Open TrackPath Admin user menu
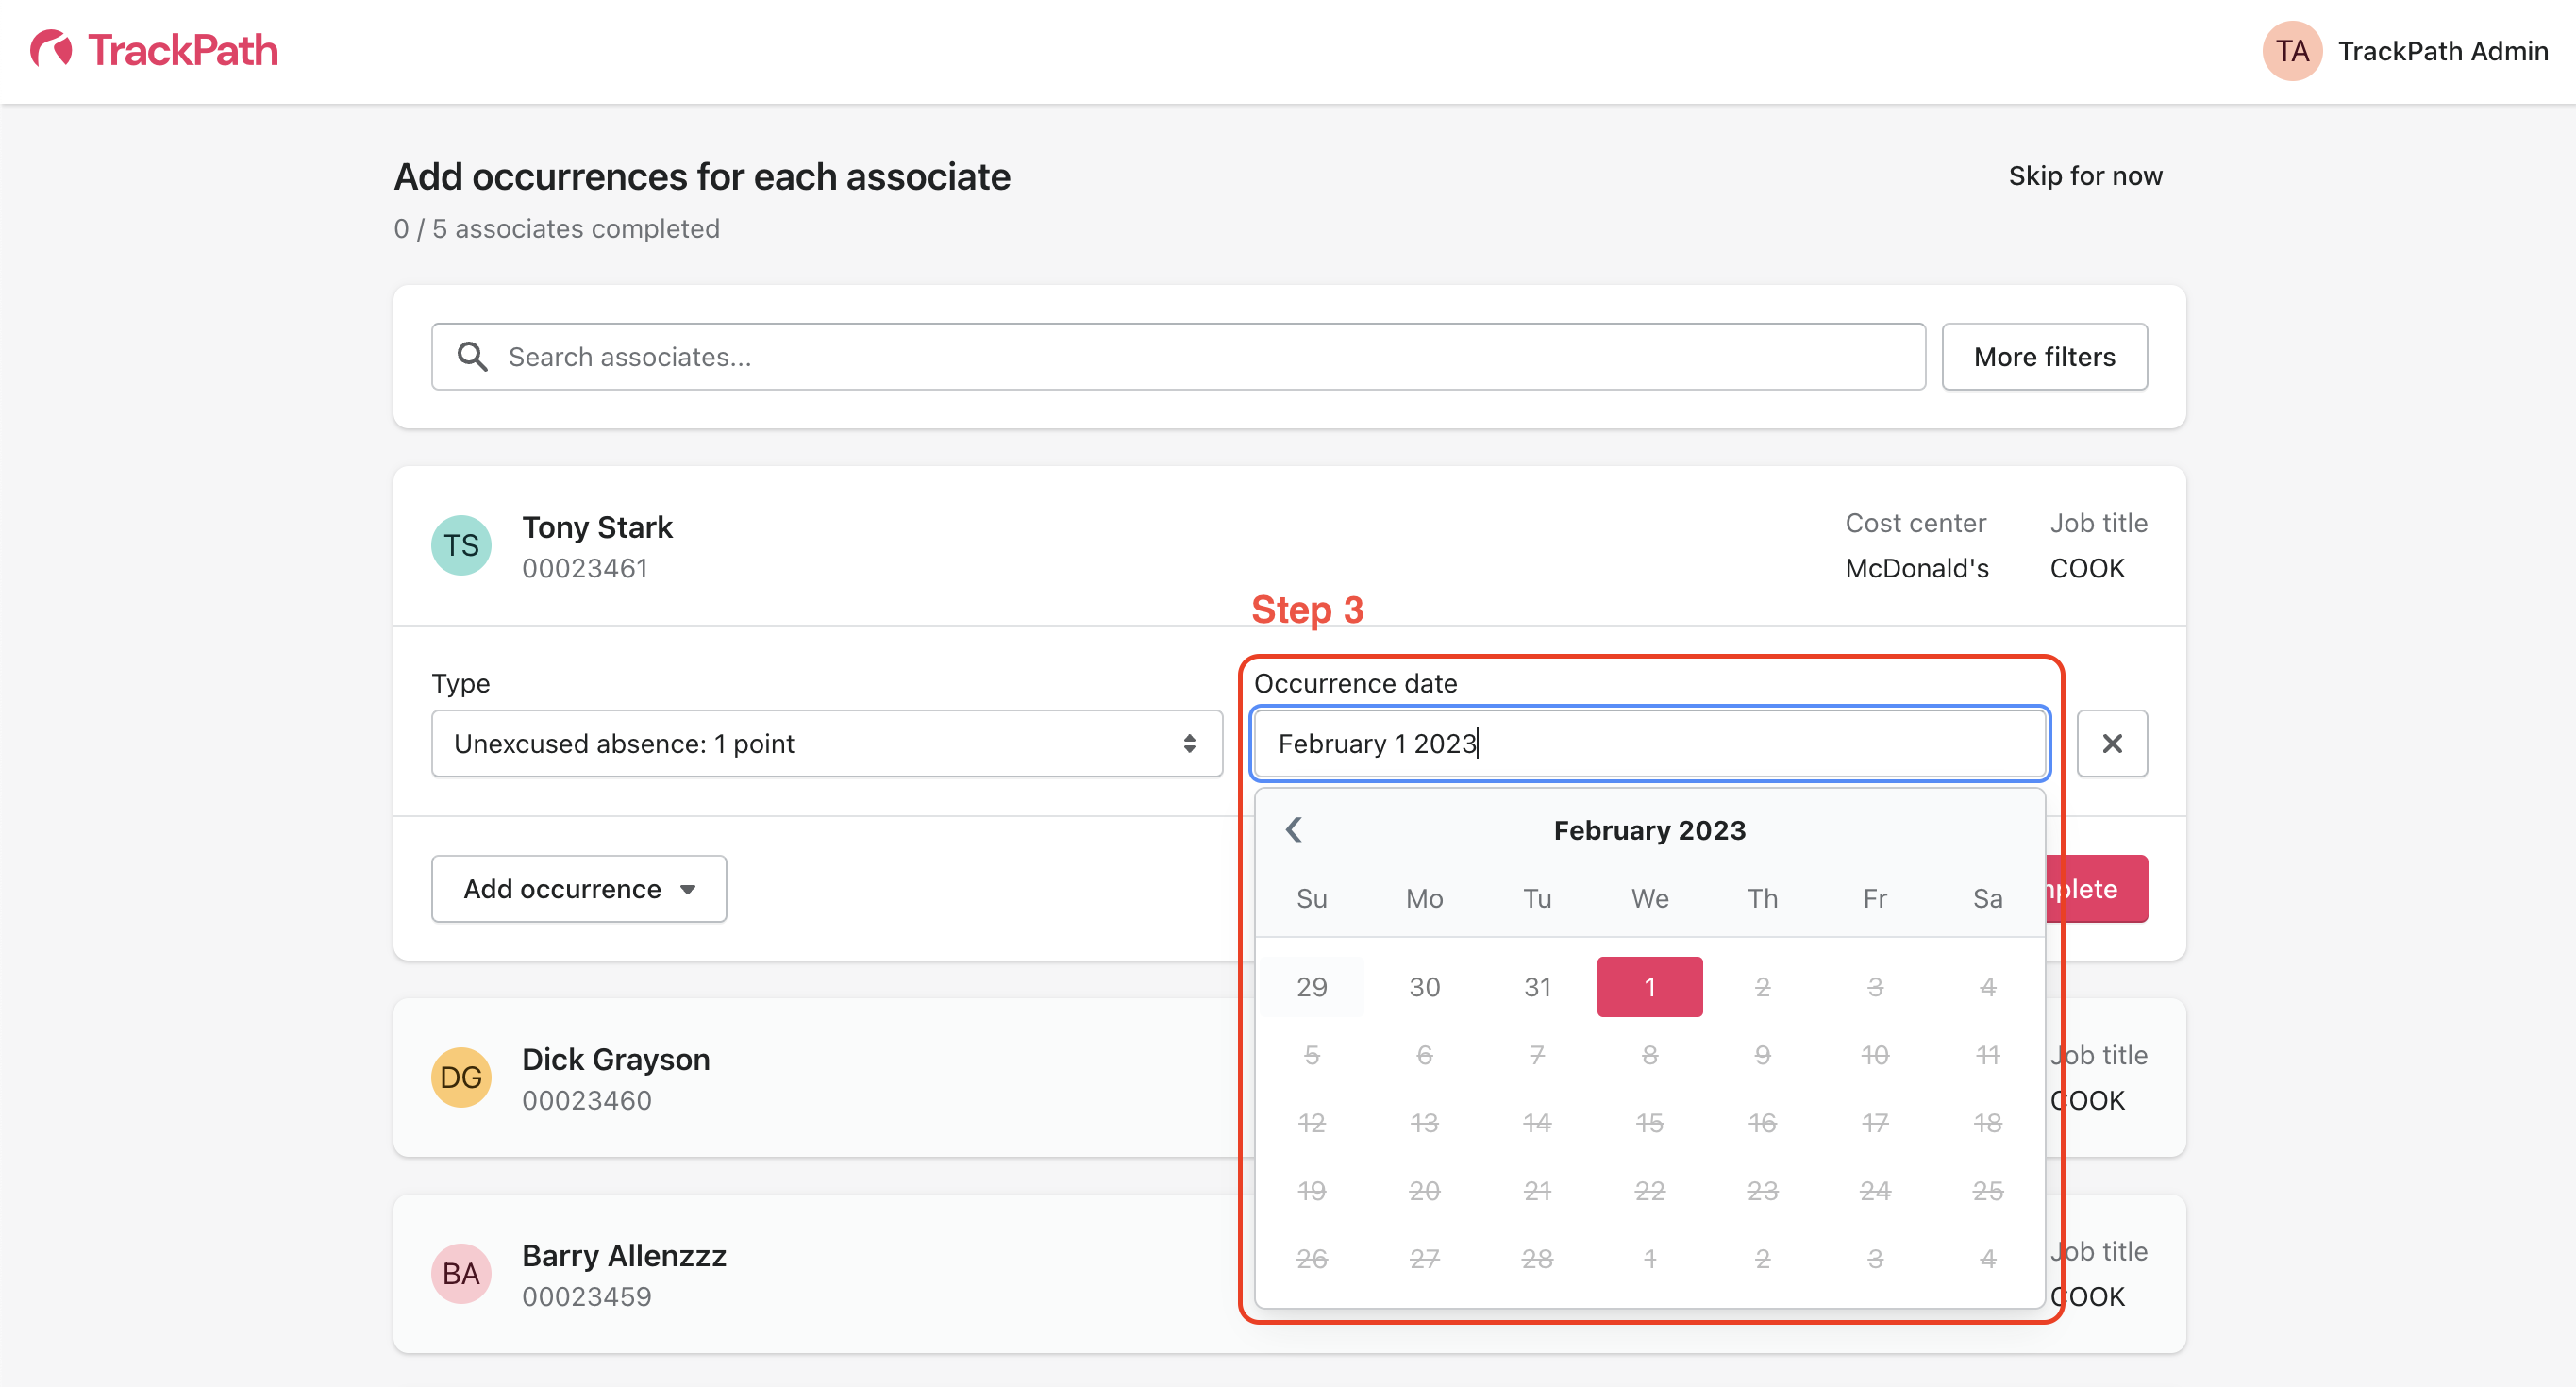This screenshot has width=2576, height=1387. coord(2442,51)
